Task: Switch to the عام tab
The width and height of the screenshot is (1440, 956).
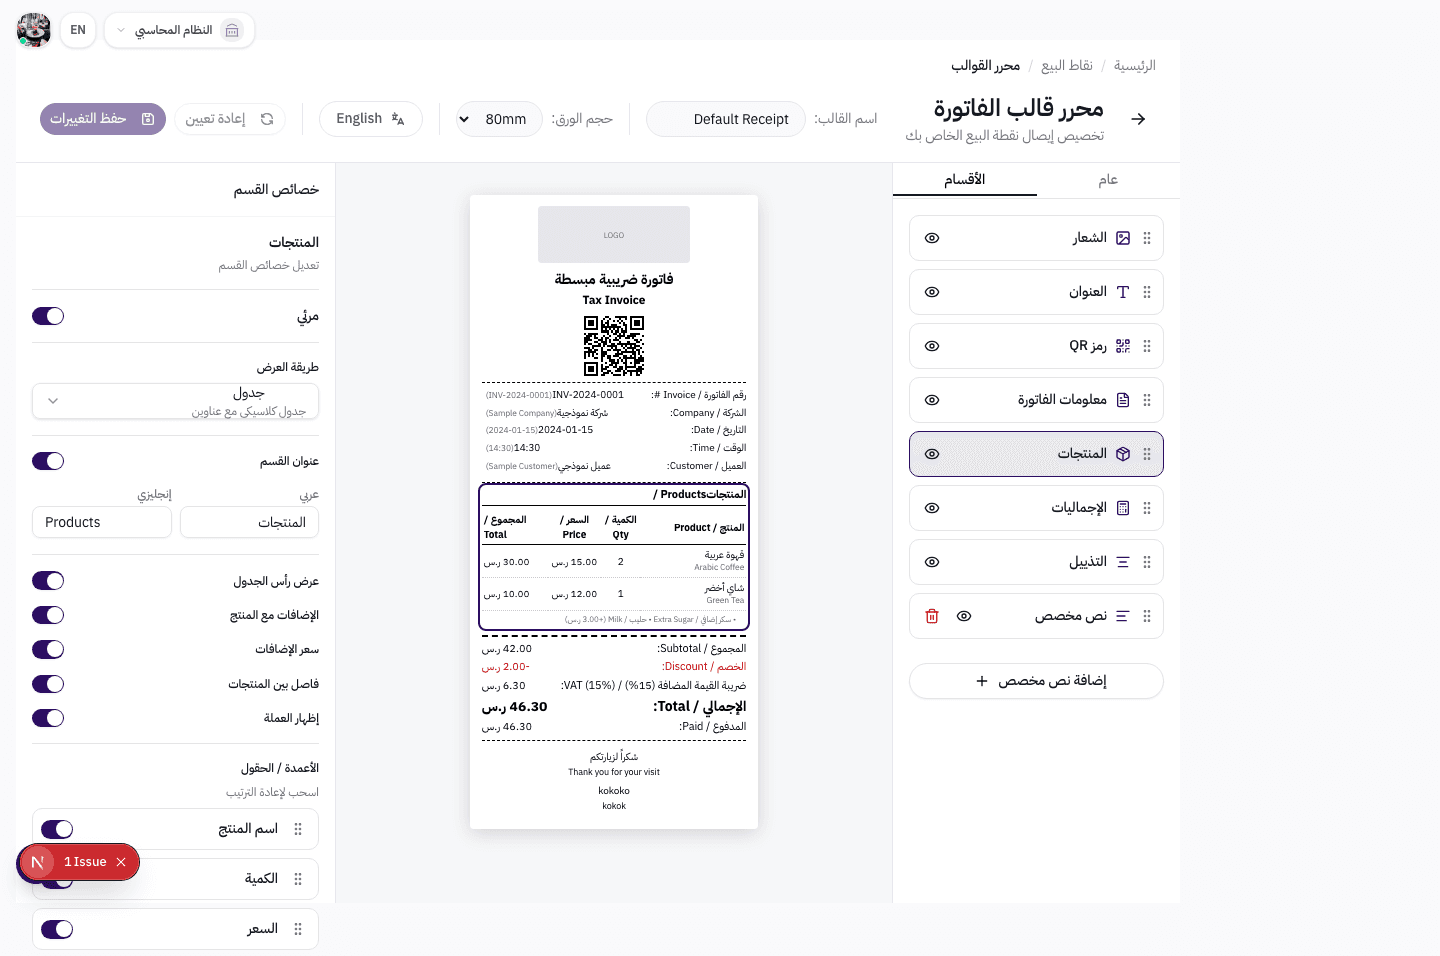Action: [1107, 180]
